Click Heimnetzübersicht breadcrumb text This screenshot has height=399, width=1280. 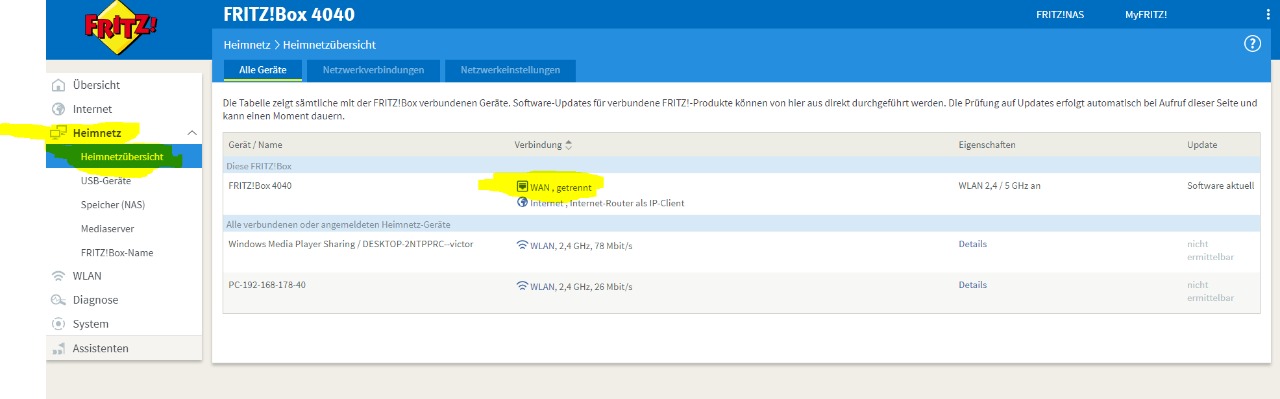coord(330,45)
